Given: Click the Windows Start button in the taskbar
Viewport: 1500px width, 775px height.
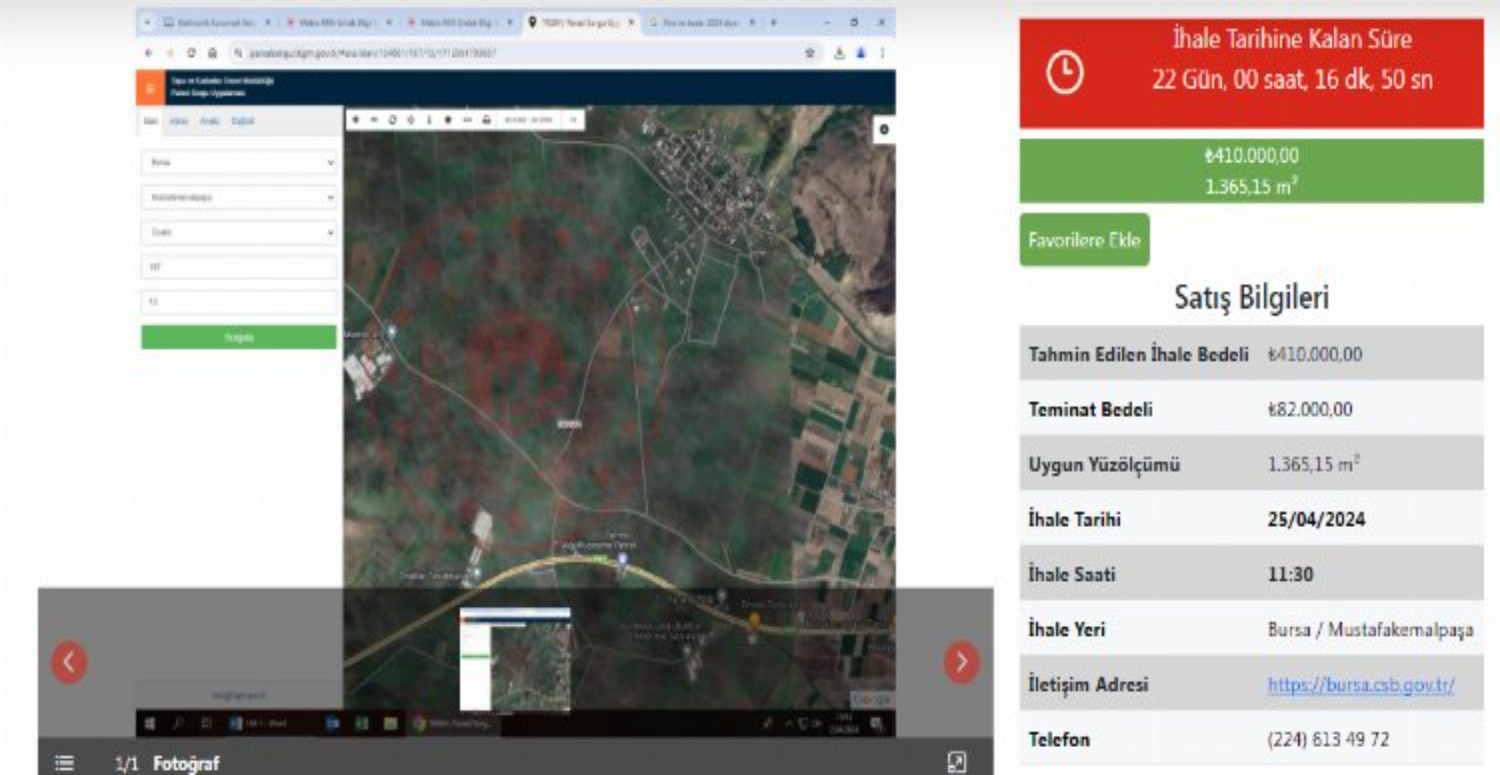Looking at the screenshot, I should 149,724.
